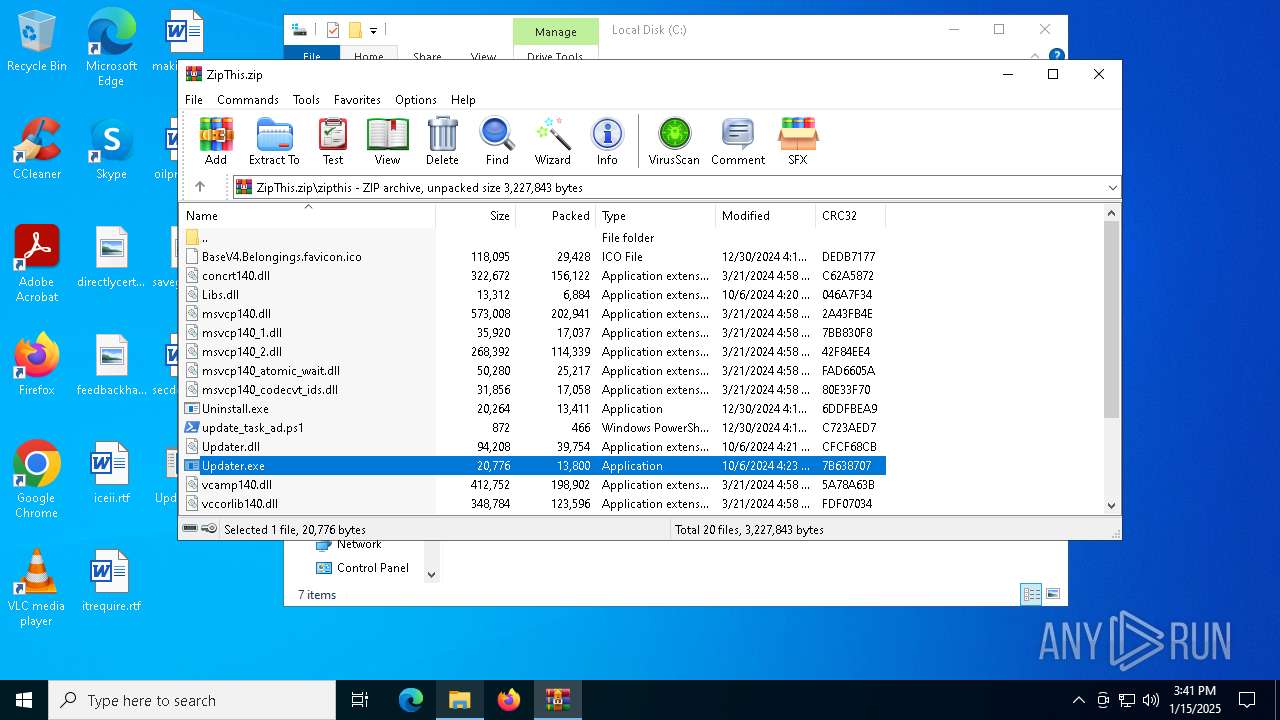Open the Help menu in WinRAR
This screenshot has width=1280, height=720.
tap(463, 100)
